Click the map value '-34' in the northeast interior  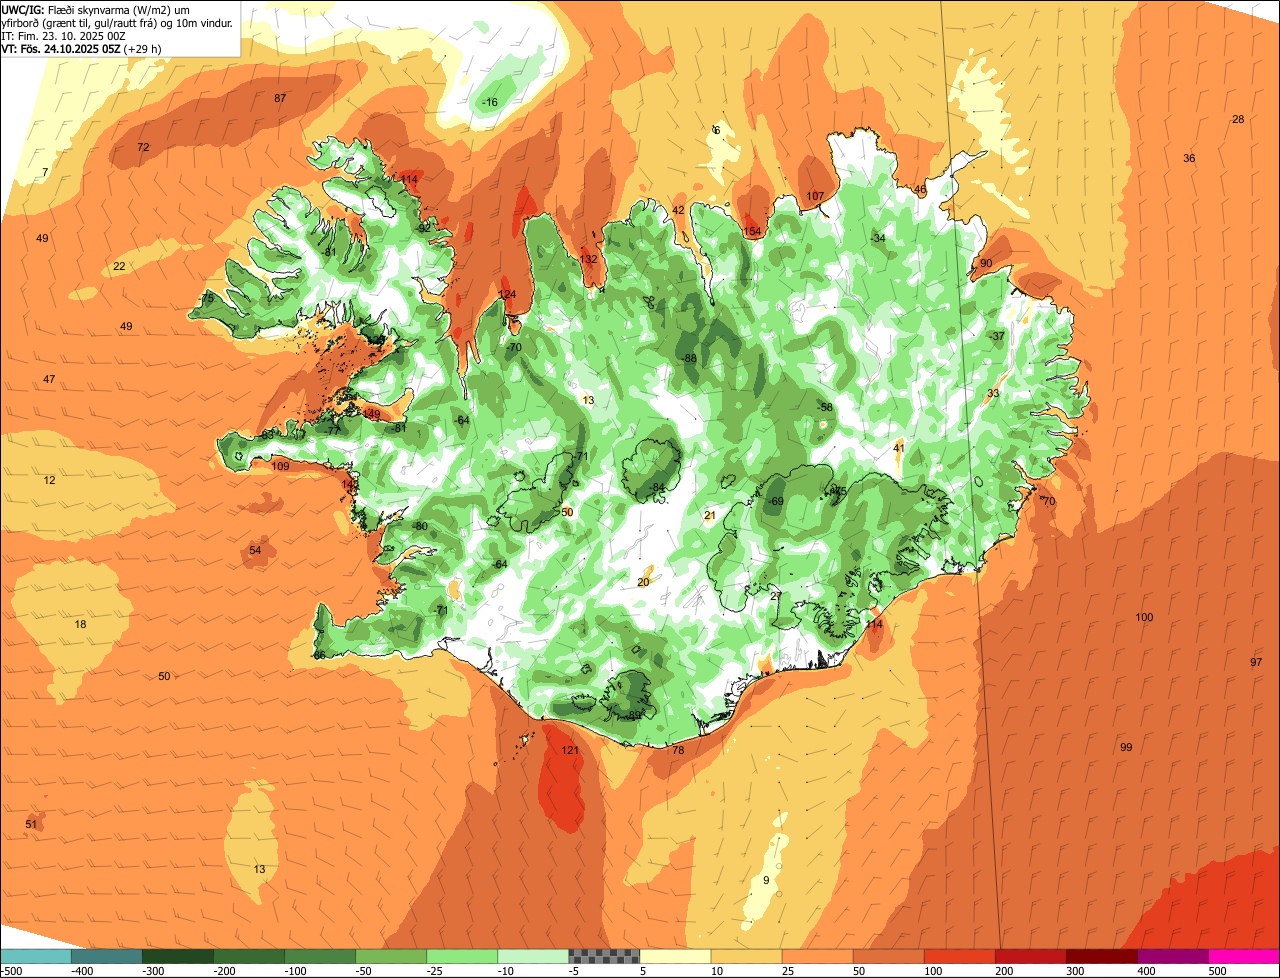coord(877,238)
